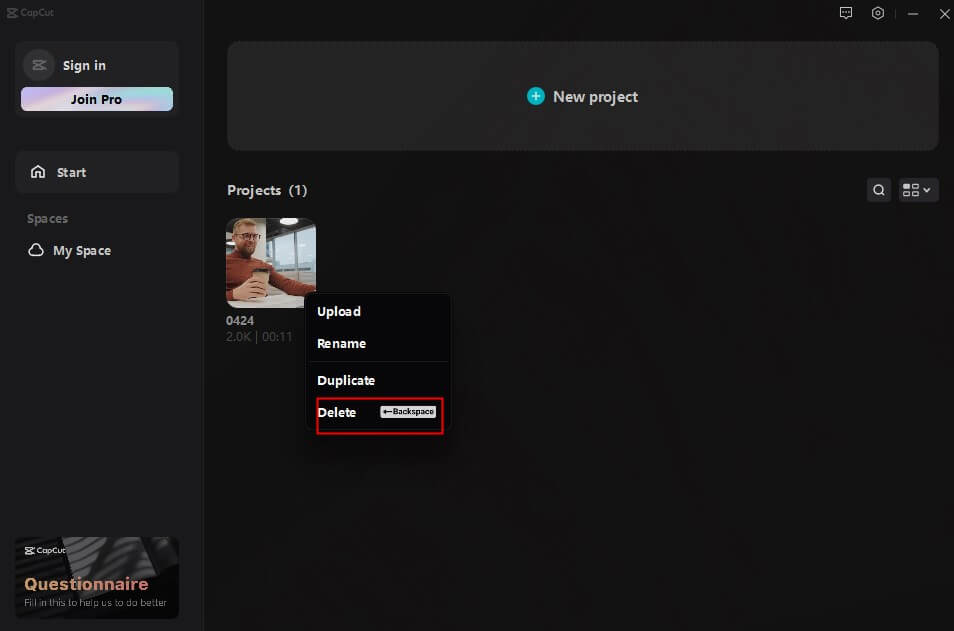
Task: Open the feedback chat icon
Action: (x=845, y=13)
